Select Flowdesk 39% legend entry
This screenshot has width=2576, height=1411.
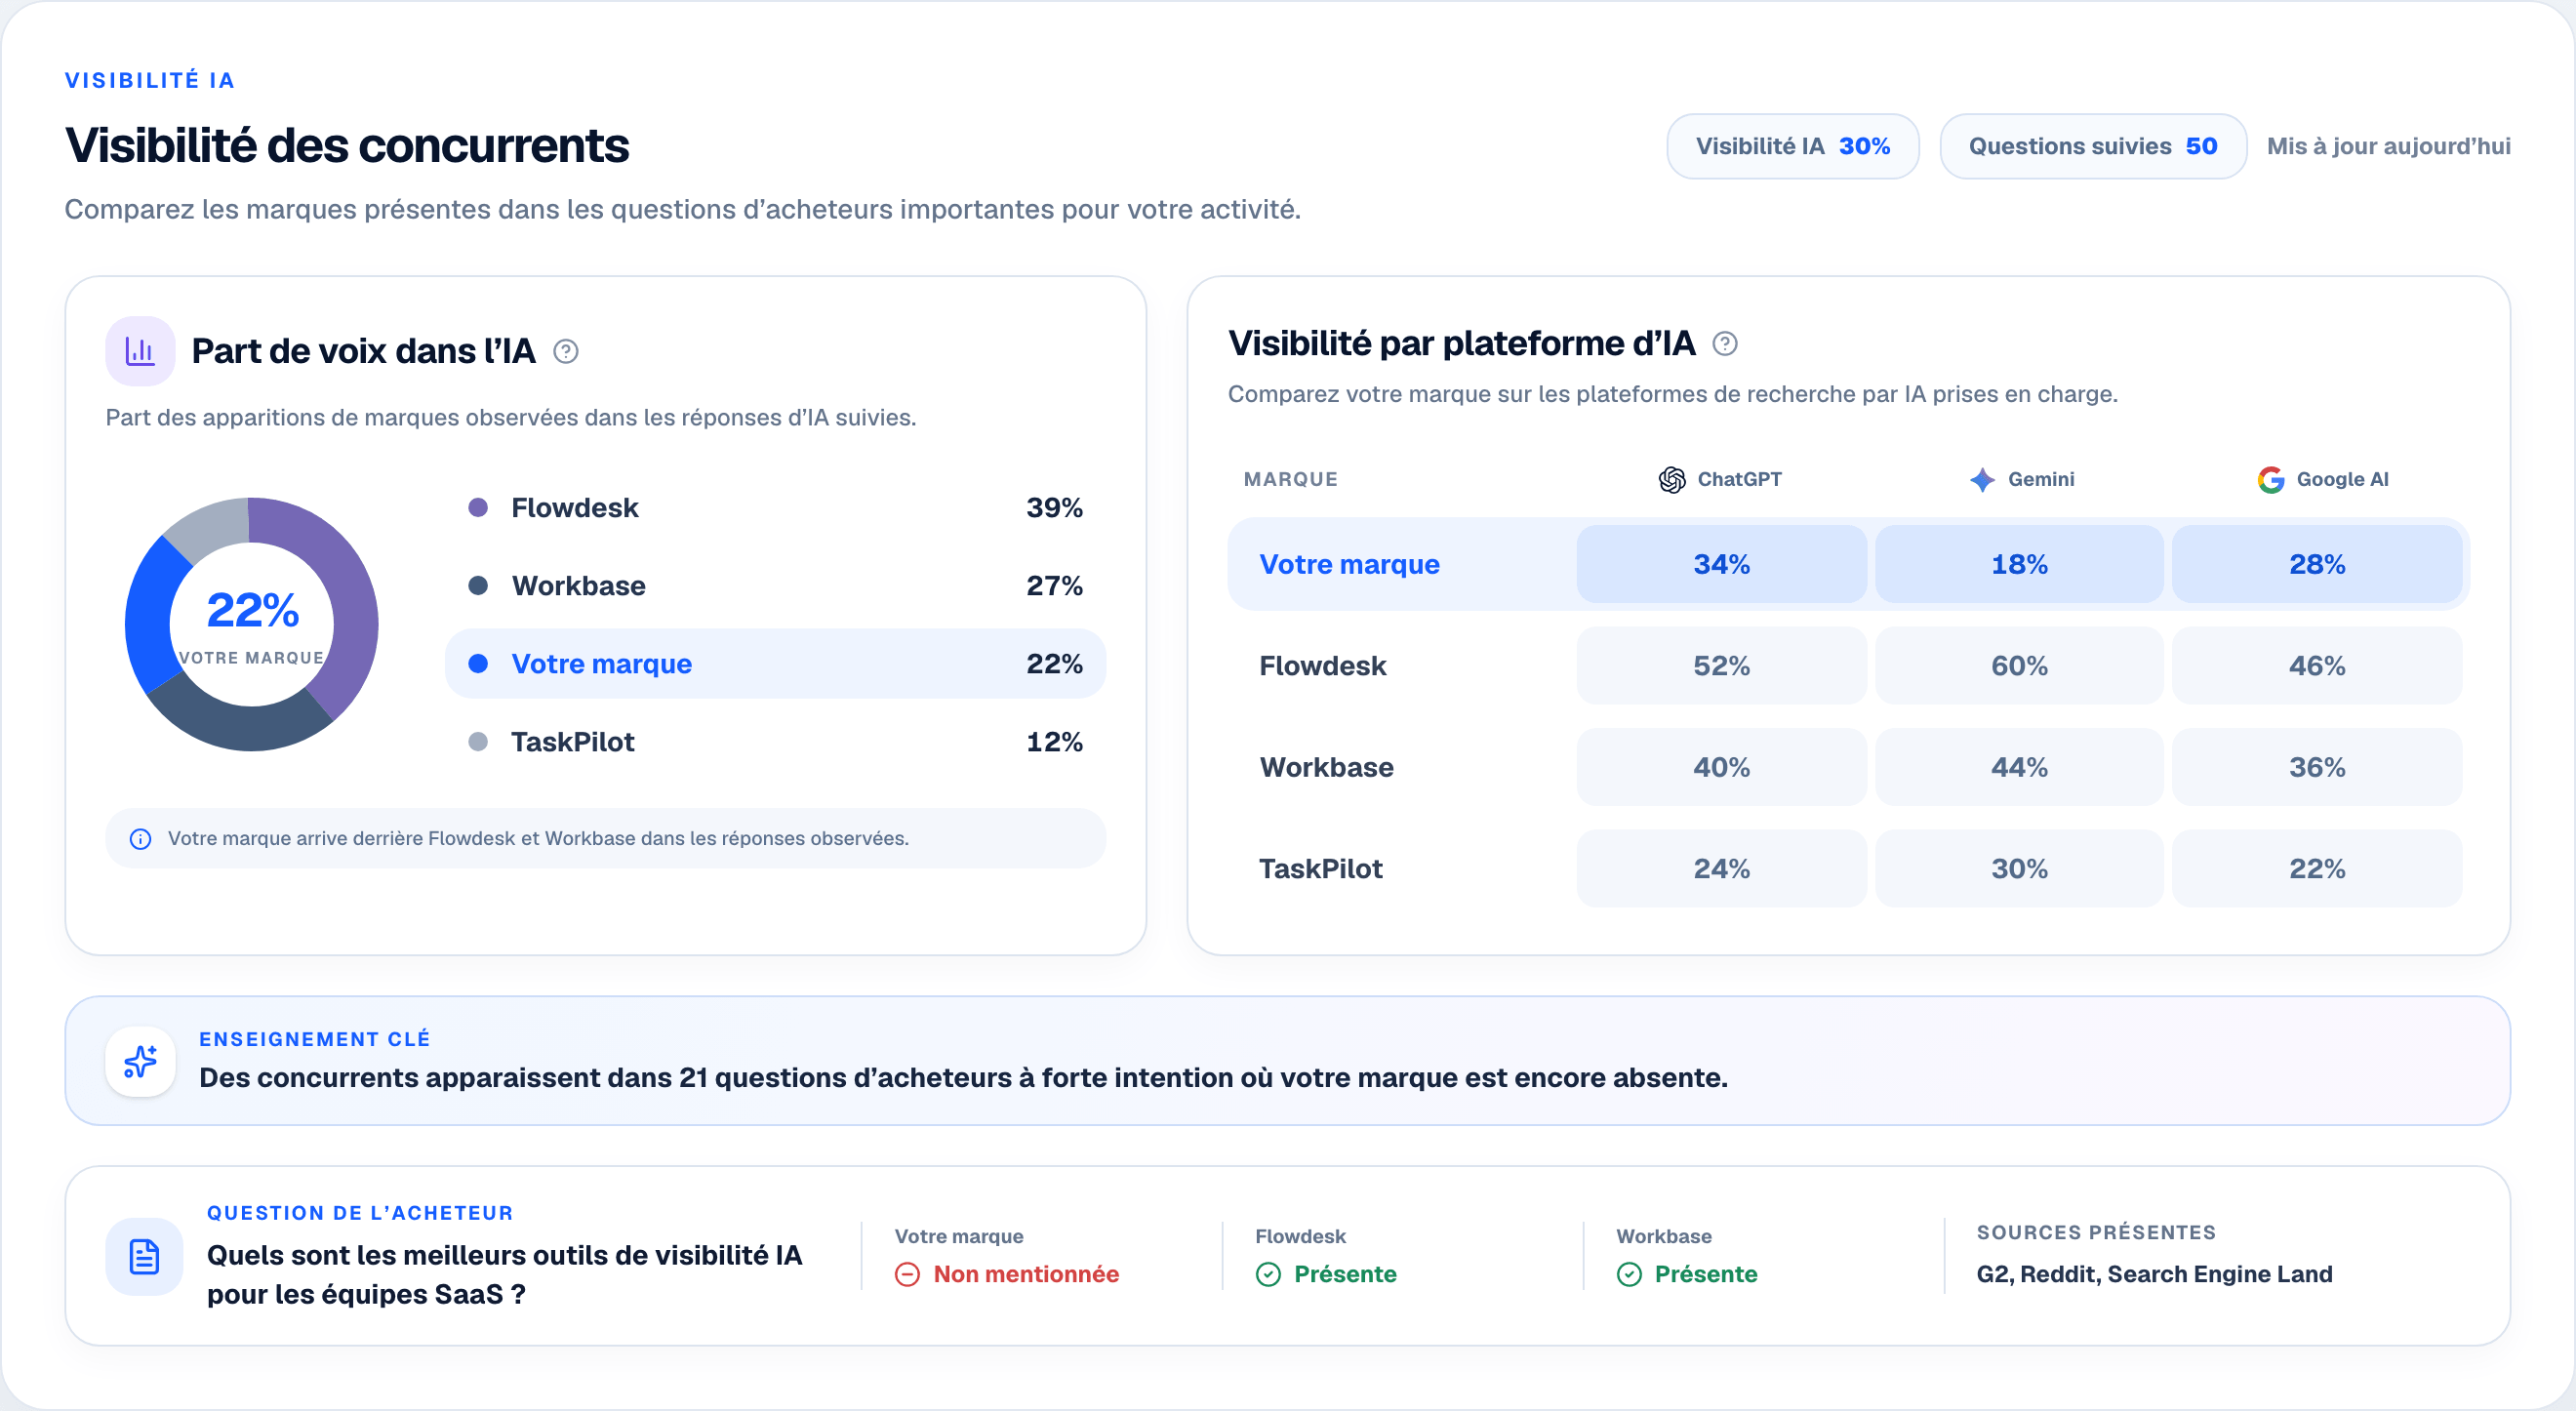coord(775,508)
